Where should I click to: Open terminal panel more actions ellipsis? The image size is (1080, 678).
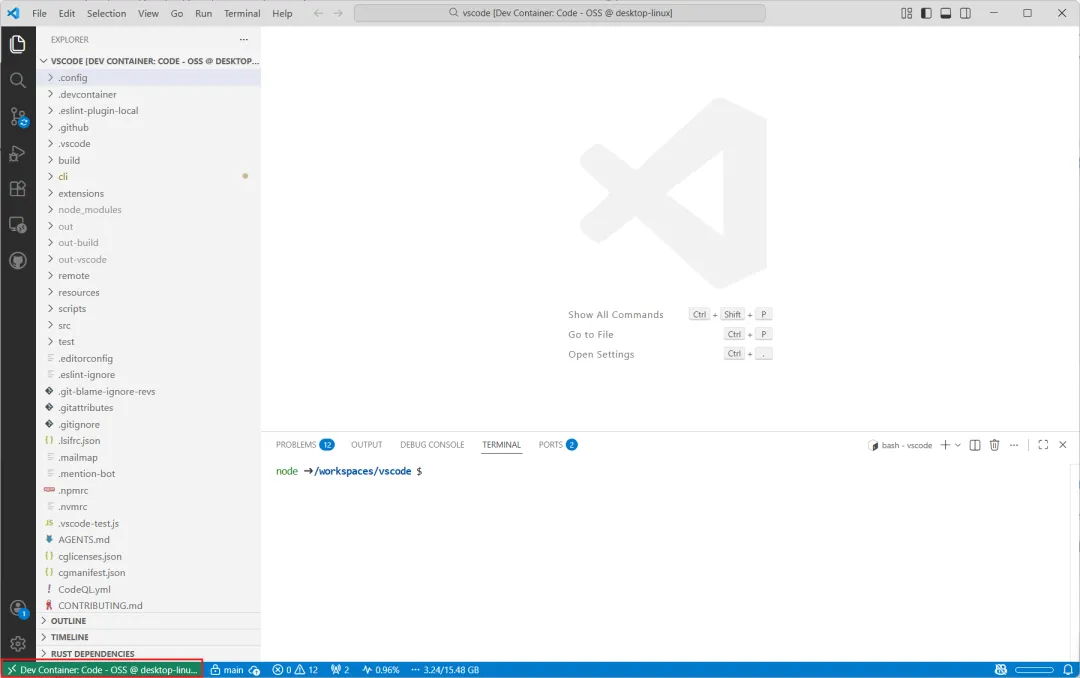[x=1014, y=445]
